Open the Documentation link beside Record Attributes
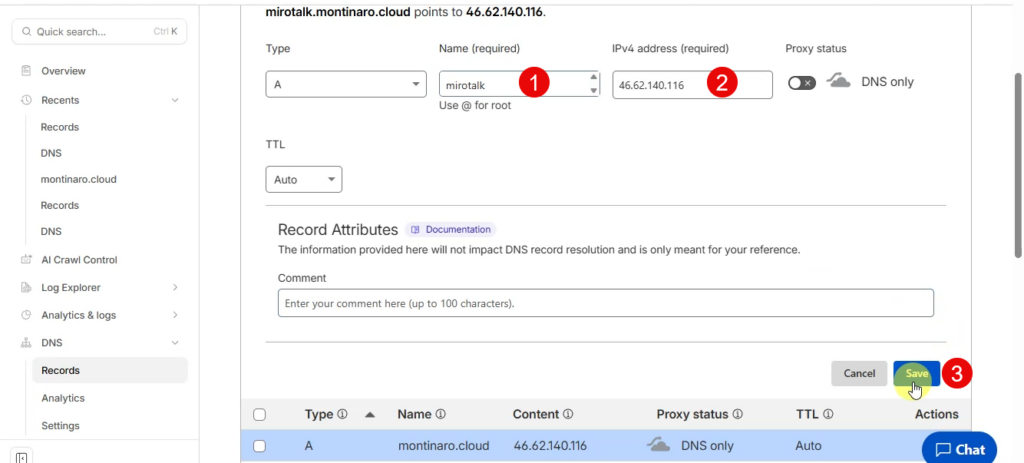This screenshot has width=1024, height=463. [451, 230]
